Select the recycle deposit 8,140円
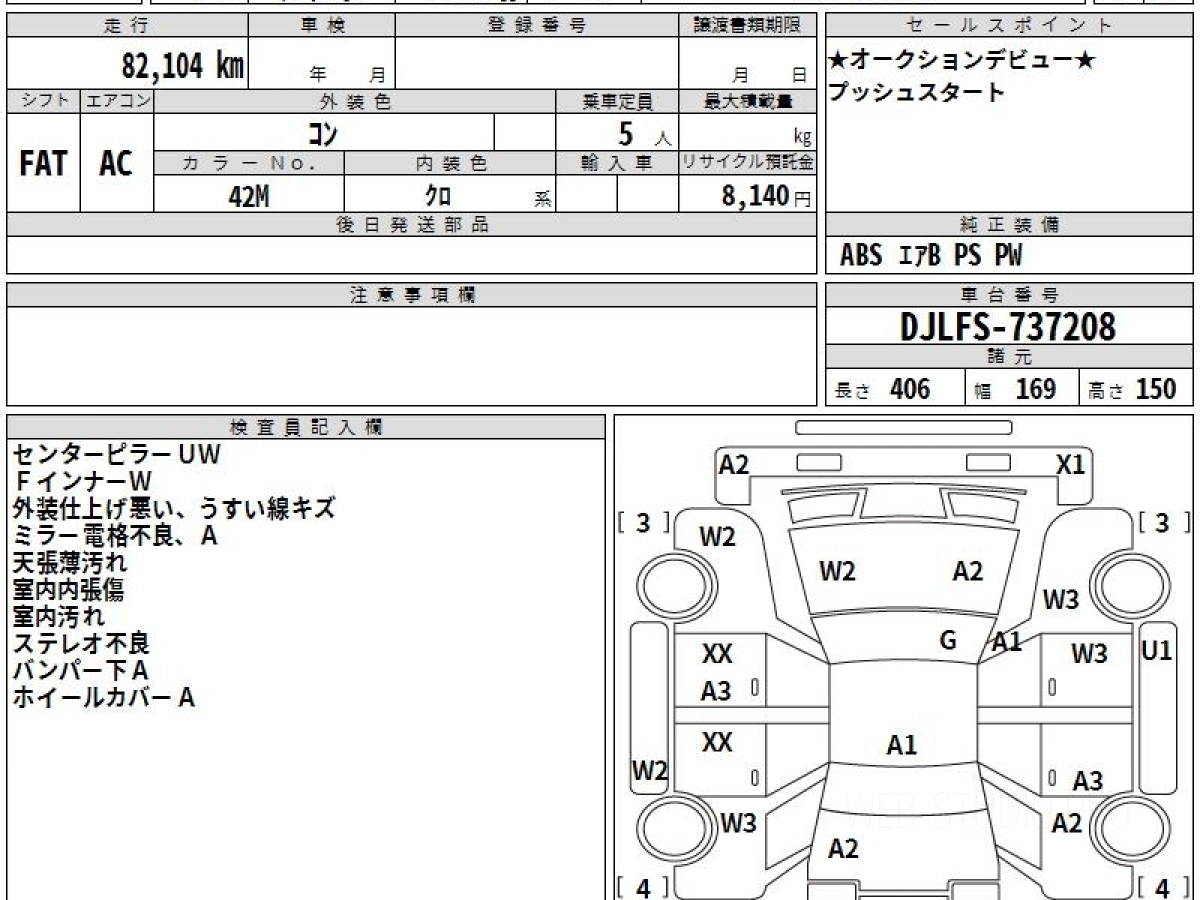 pos(766,196)
